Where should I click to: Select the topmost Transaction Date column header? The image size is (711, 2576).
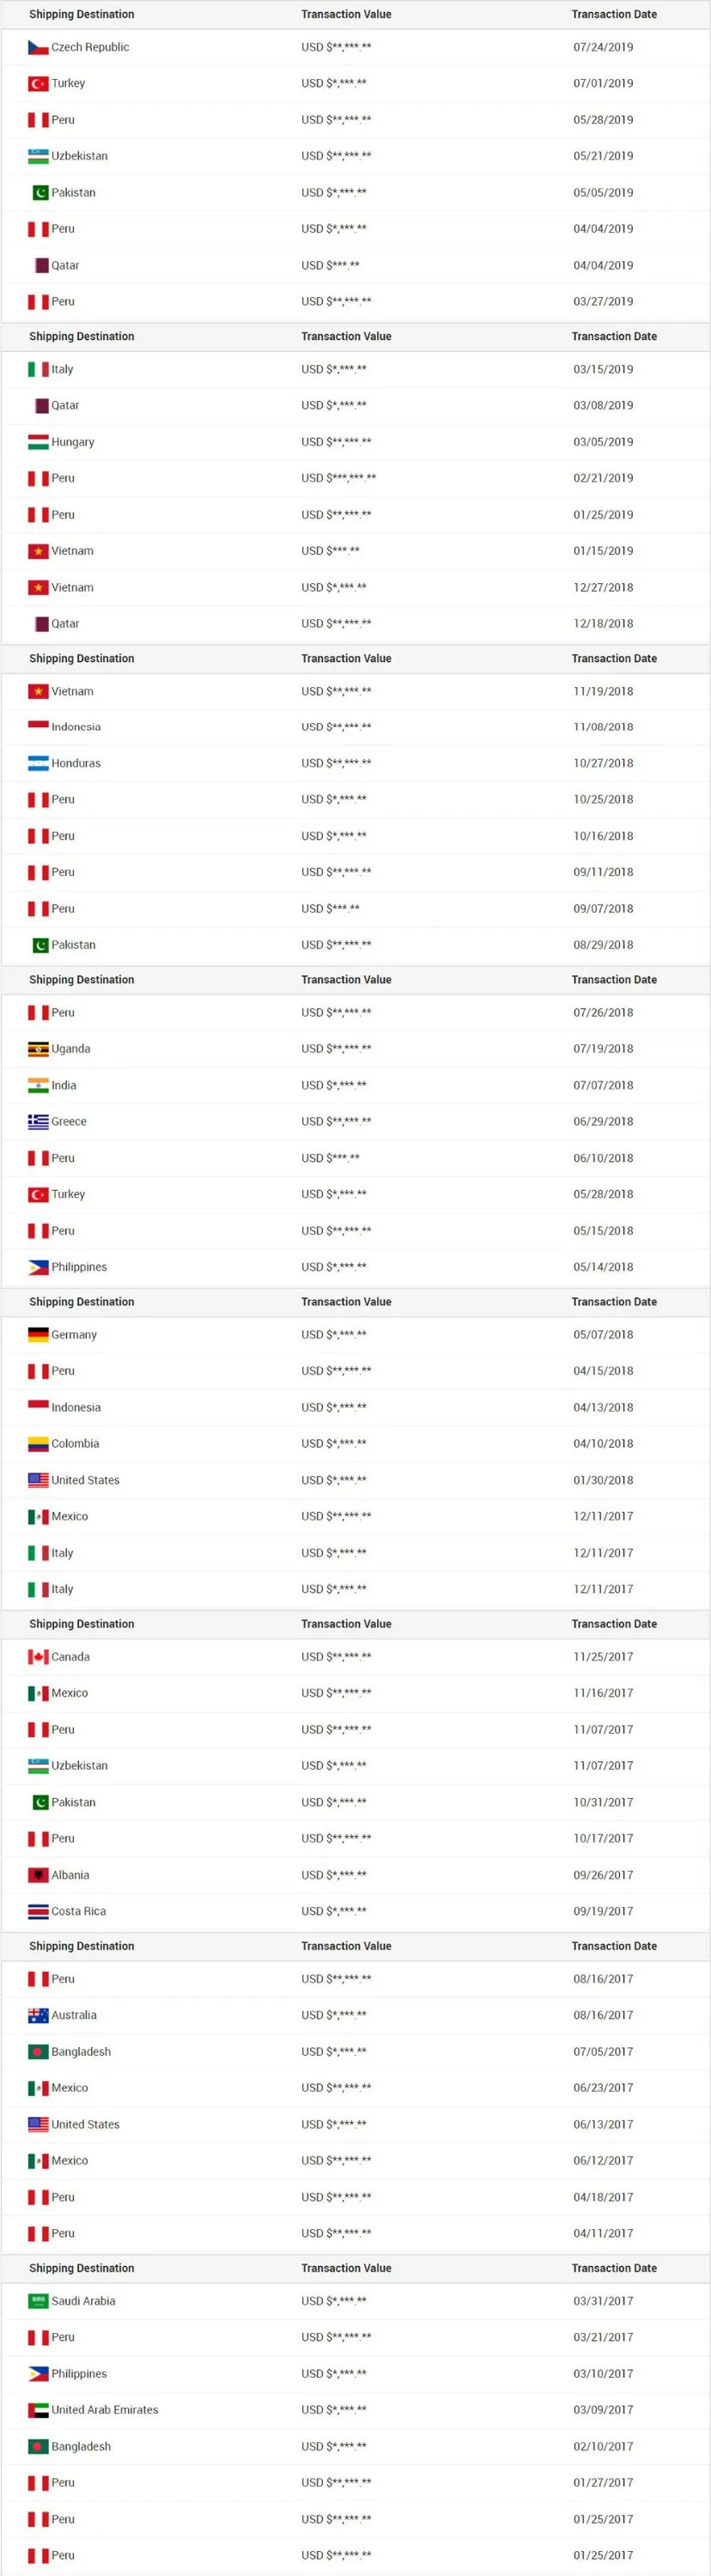tap(614, 14)
